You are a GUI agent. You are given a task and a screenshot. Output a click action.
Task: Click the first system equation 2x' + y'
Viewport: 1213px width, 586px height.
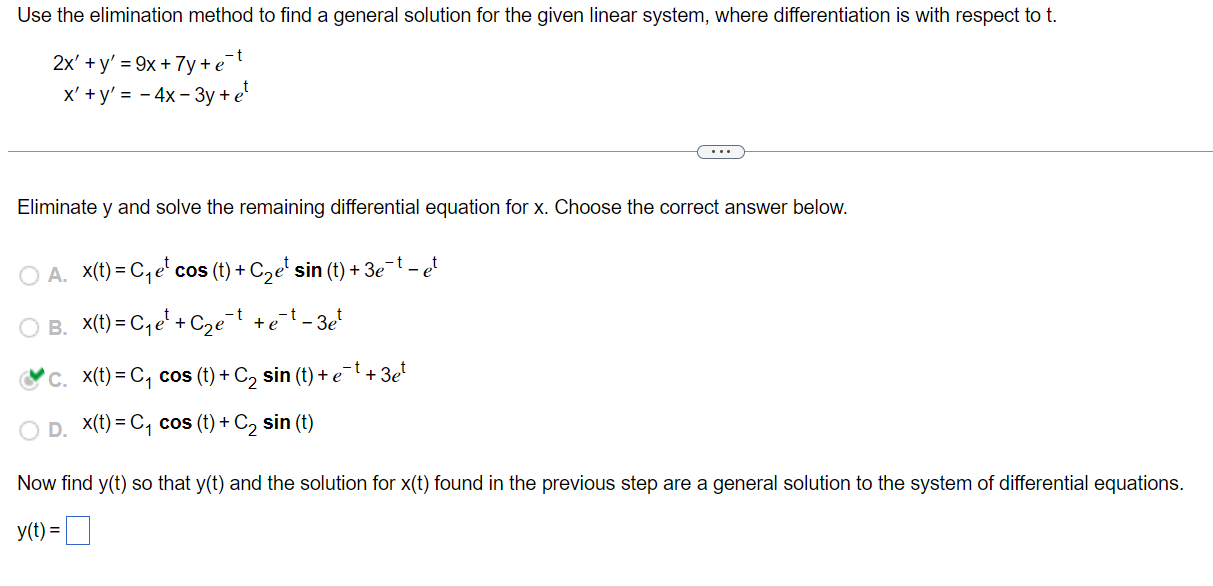(x=145, y=62)
